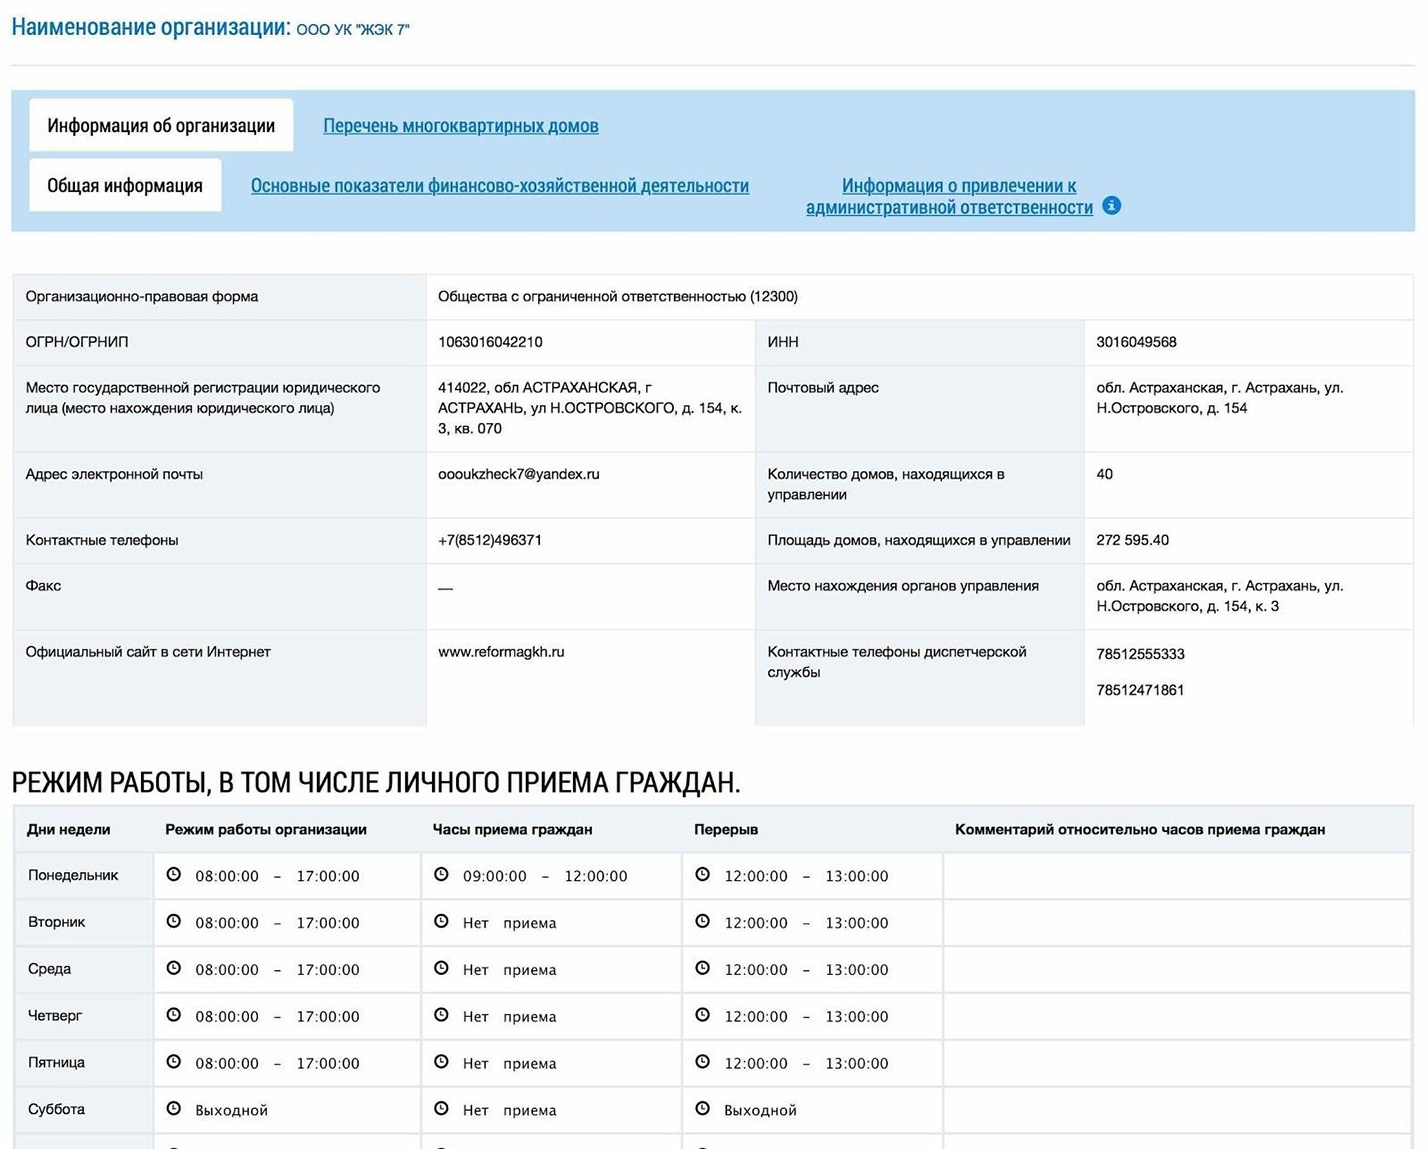This screenshot has height=1149, width=1428.
Task: Click clock icon in Пятница reception hours cell
Action: click(441, 1062)
